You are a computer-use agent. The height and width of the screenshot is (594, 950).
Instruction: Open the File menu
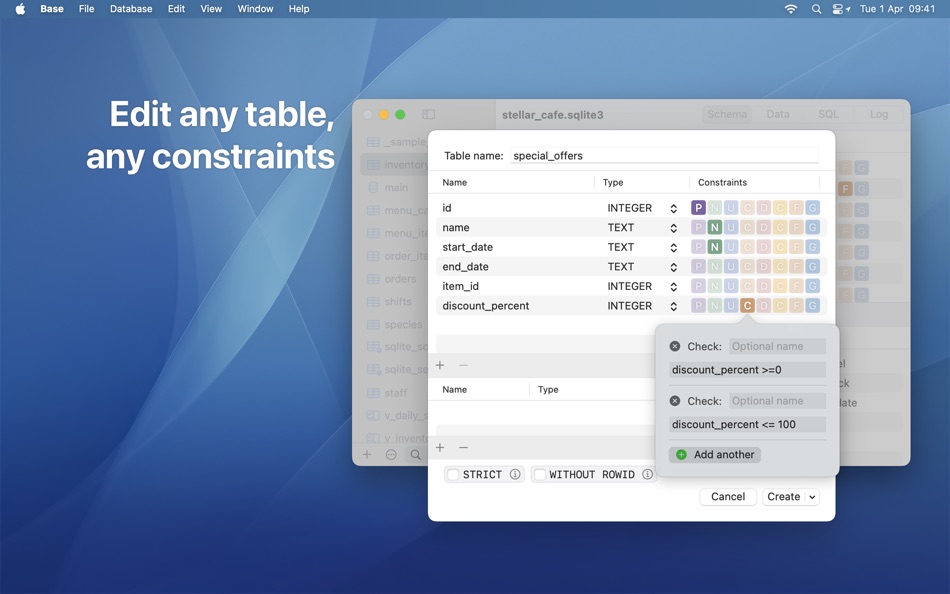[x=87, y=9]
